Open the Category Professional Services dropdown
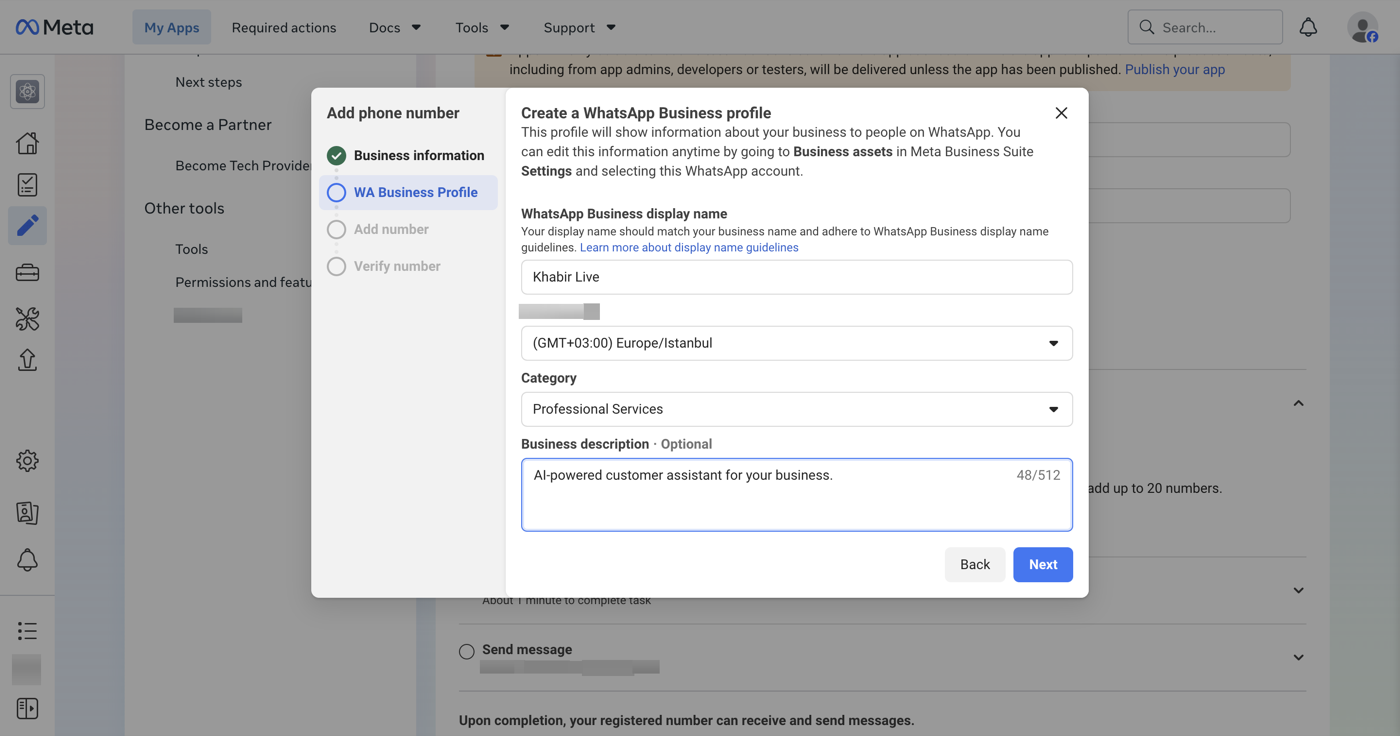Viewport: 1400px width, 736px height. tap(797, 409)
